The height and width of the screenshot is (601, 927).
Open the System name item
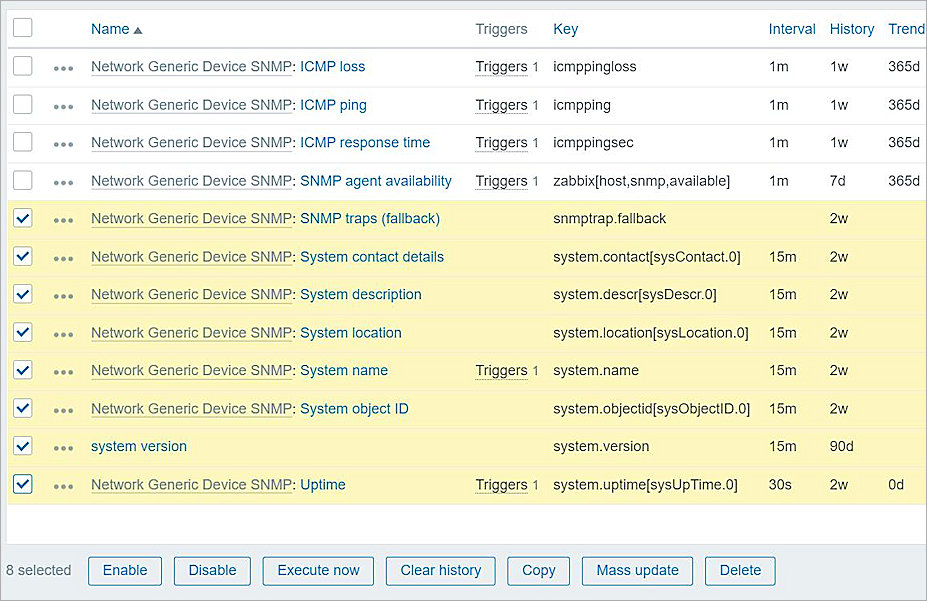(x=344, y=371)
